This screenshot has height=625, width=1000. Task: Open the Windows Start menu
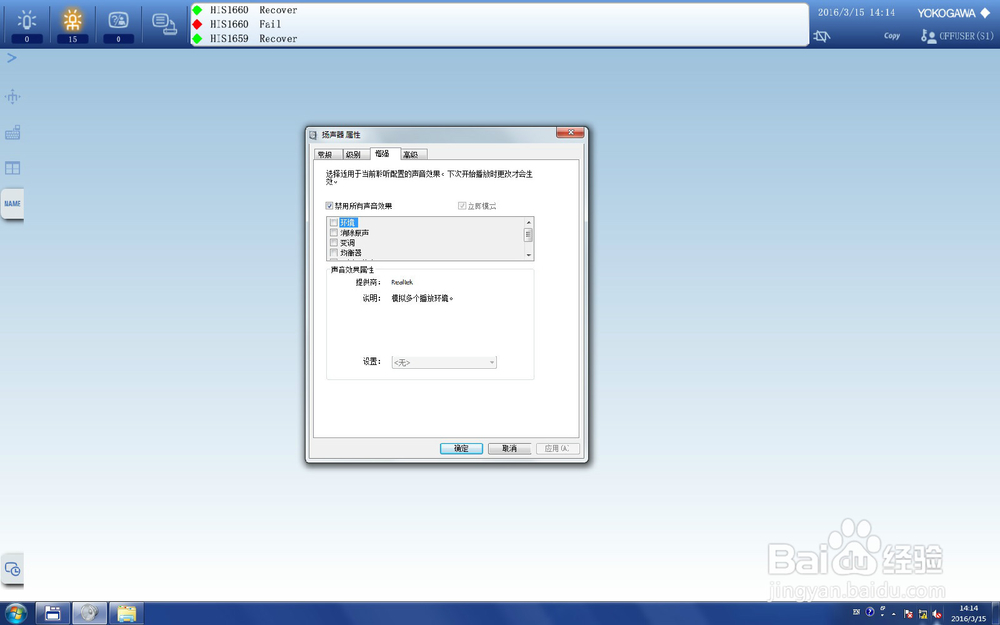(15, 614)
